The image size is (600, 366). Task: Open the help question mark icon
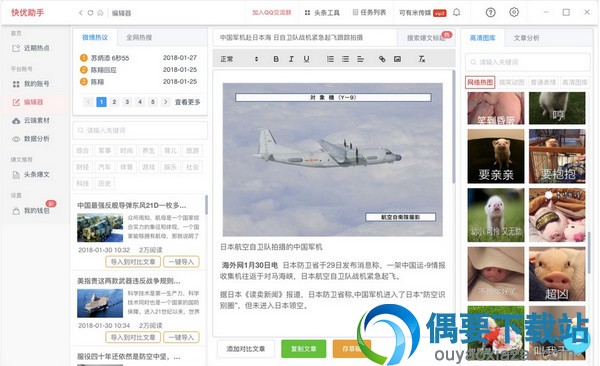490,13
